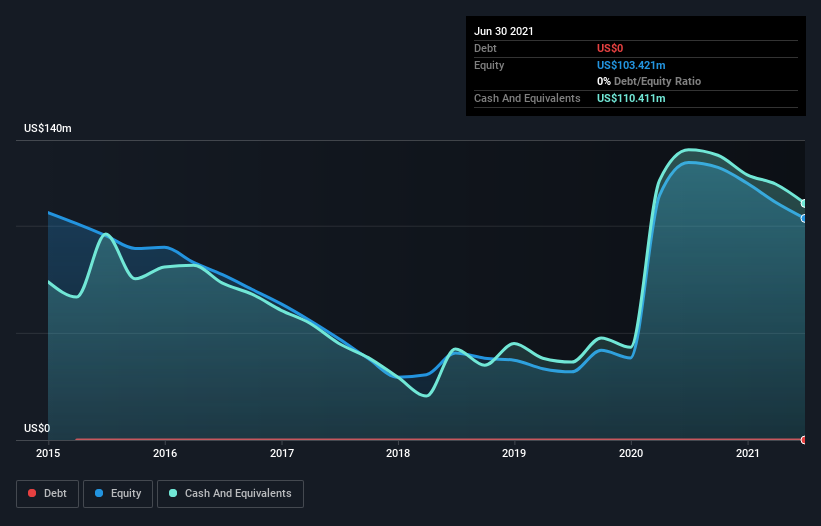Toggle the Debt legend button
Viewport: 821px width, 526px height.
pyautogui.click(x=48, y=494)
